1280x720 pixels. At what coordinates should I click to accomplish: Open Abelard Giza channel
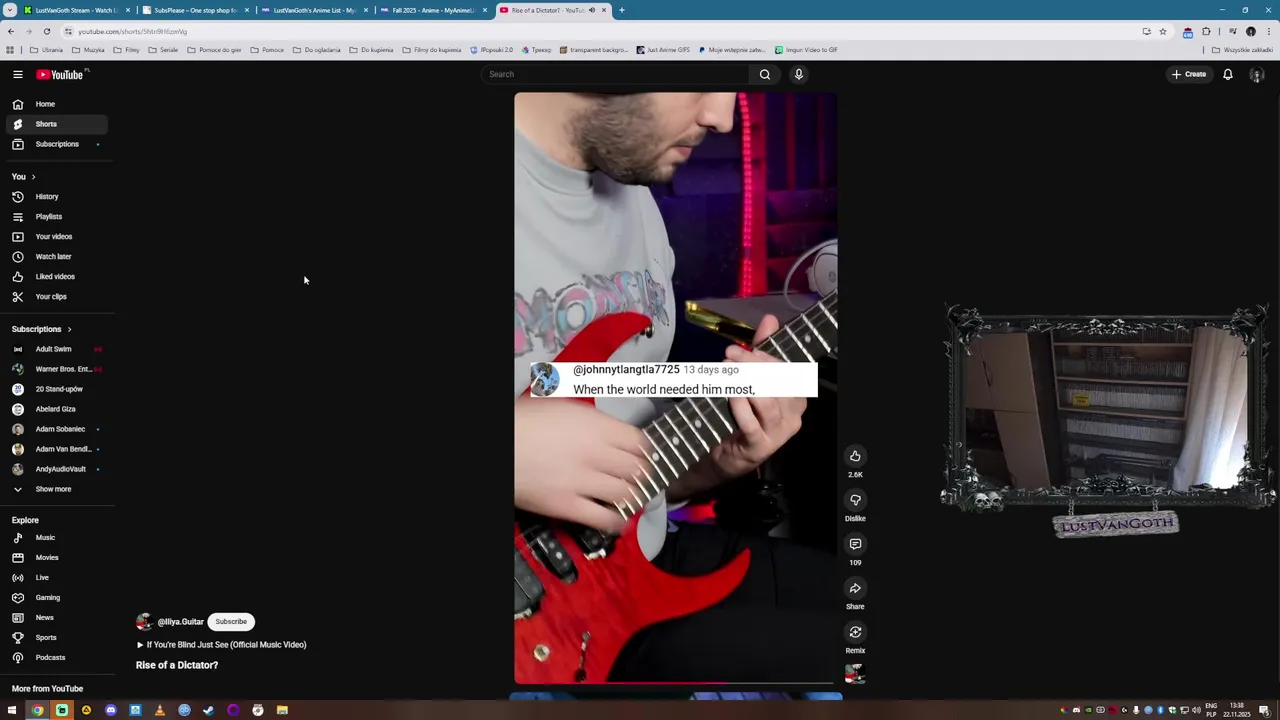click(x=56, y=409)
